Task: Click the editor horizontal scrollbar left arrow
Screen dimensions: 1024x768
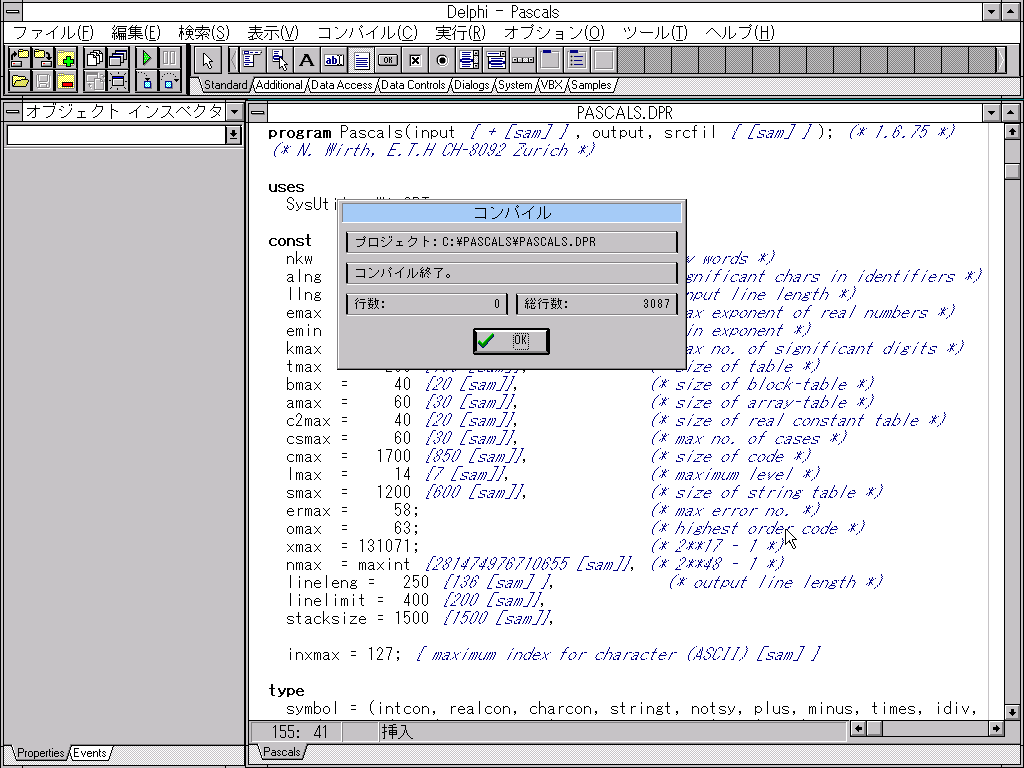Action: tap(858, 728)
